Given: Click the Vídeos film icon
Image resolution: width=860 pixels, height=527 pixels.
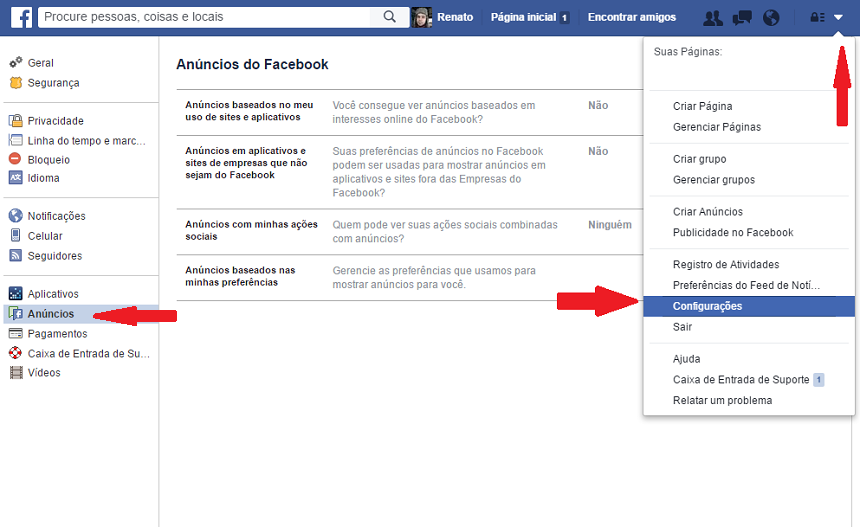Looking at the screenshot, I should [16, 372].
